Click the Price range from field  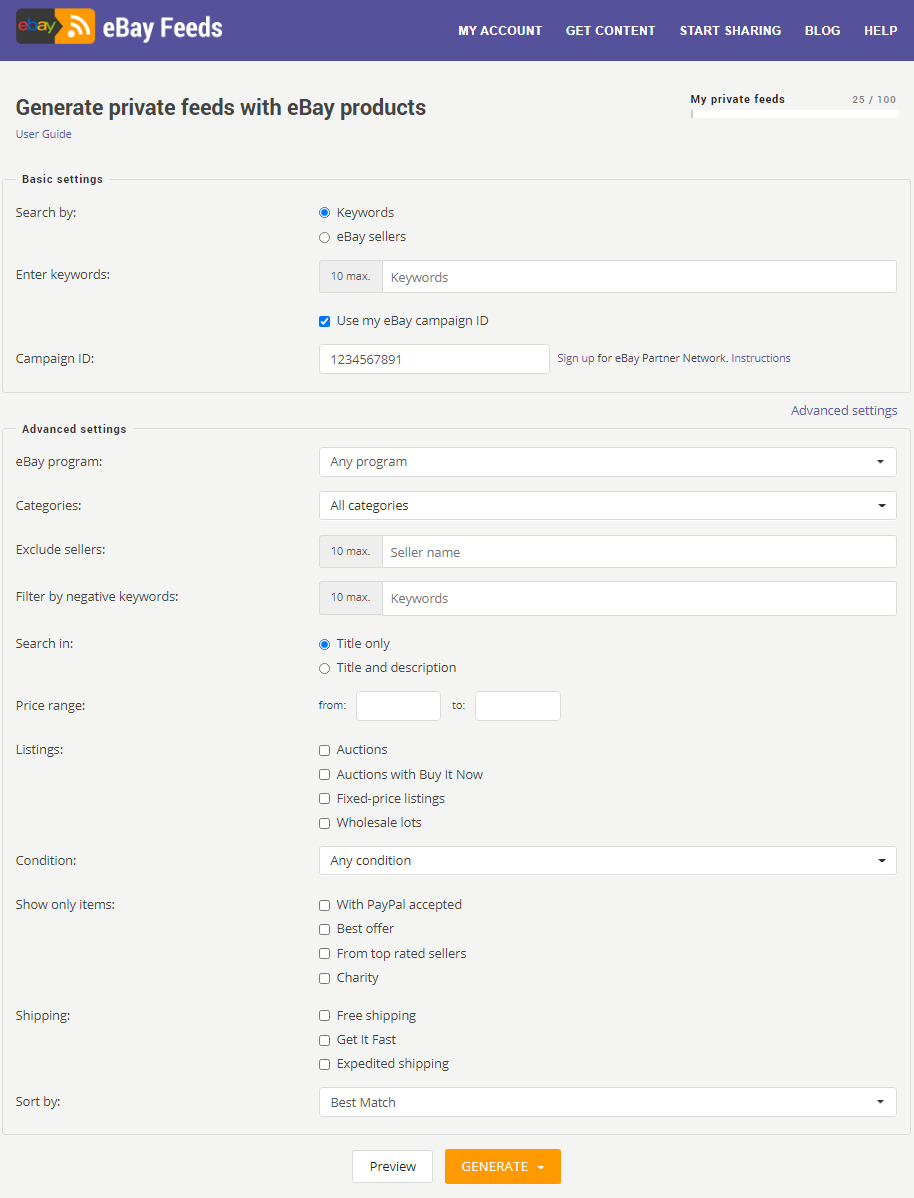(398, 706)
